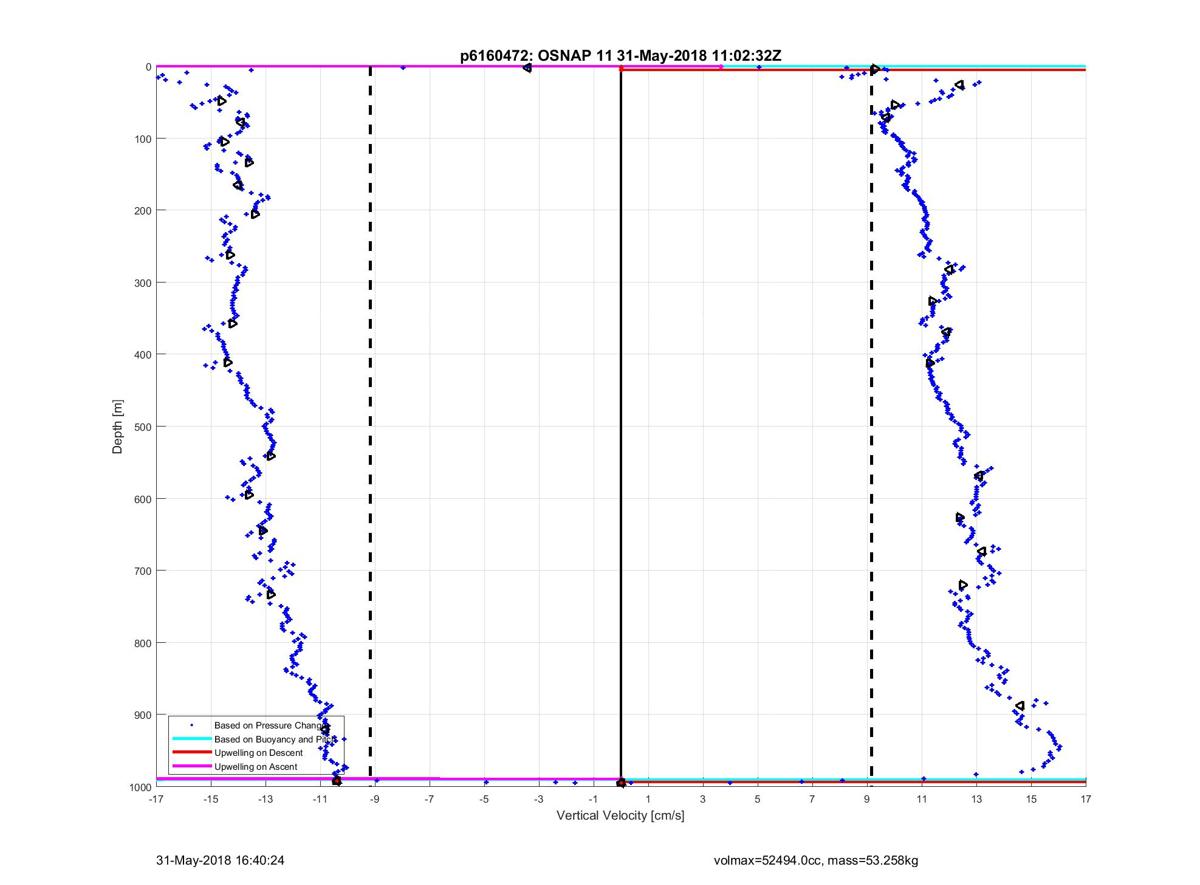Image resolution: width=1200 pixels, height=885 pixels.
Task: Click x-axis tick label -17
Action: pyautogui.click(x=155, y=799)
